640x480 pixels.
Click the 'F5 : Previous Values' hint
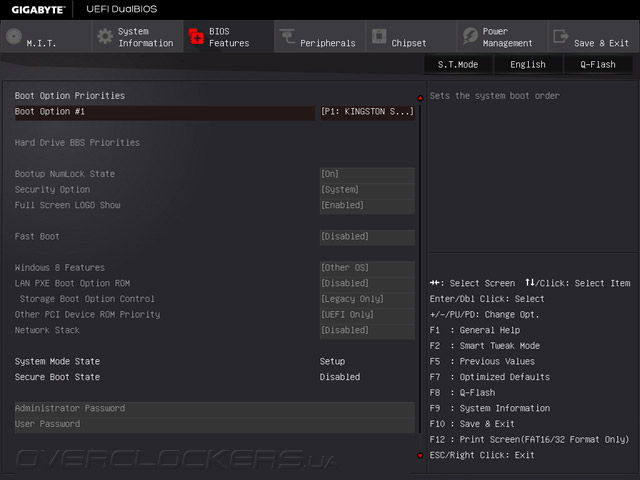click(482, 362)
